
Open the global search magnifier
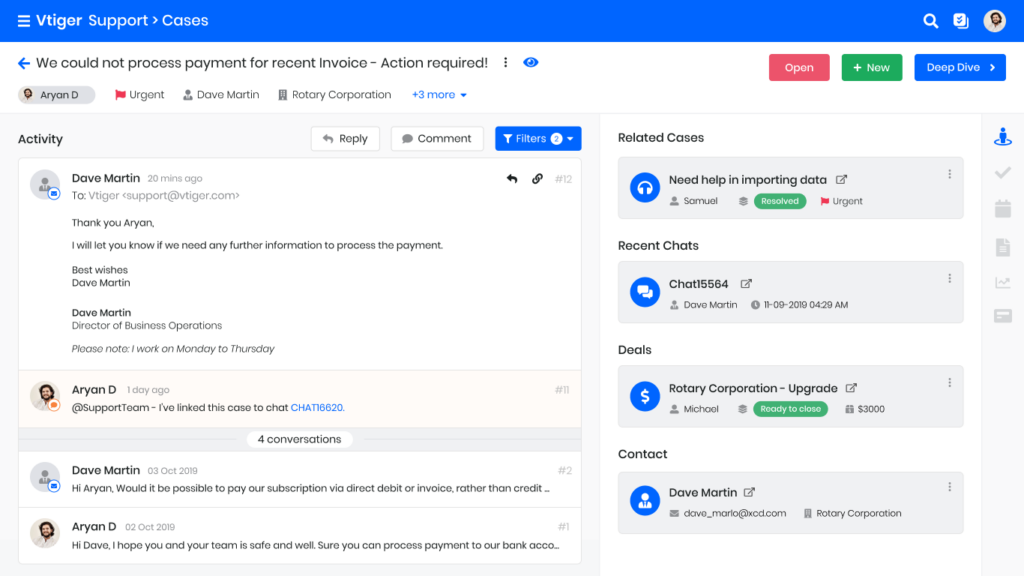coord(930,20)
